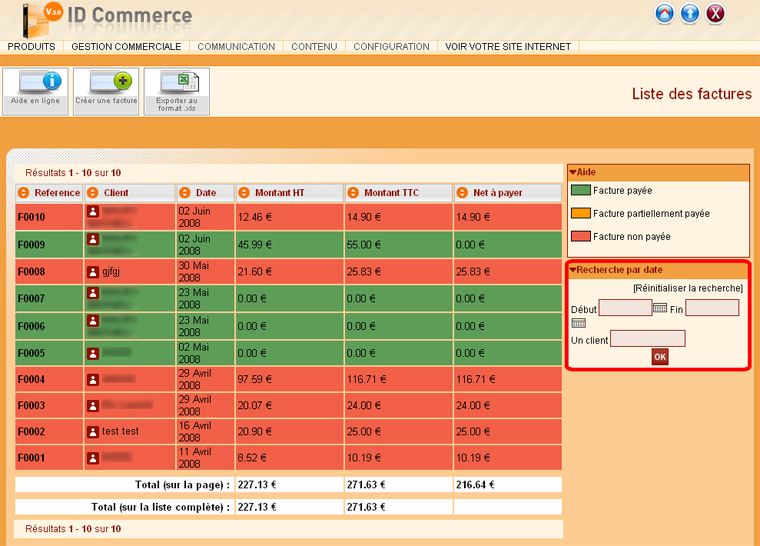The height and width of the screenshot is (546, 760).
Task: Click the red X logout icon
Action: pyautogui.click(x=715, y=14)
